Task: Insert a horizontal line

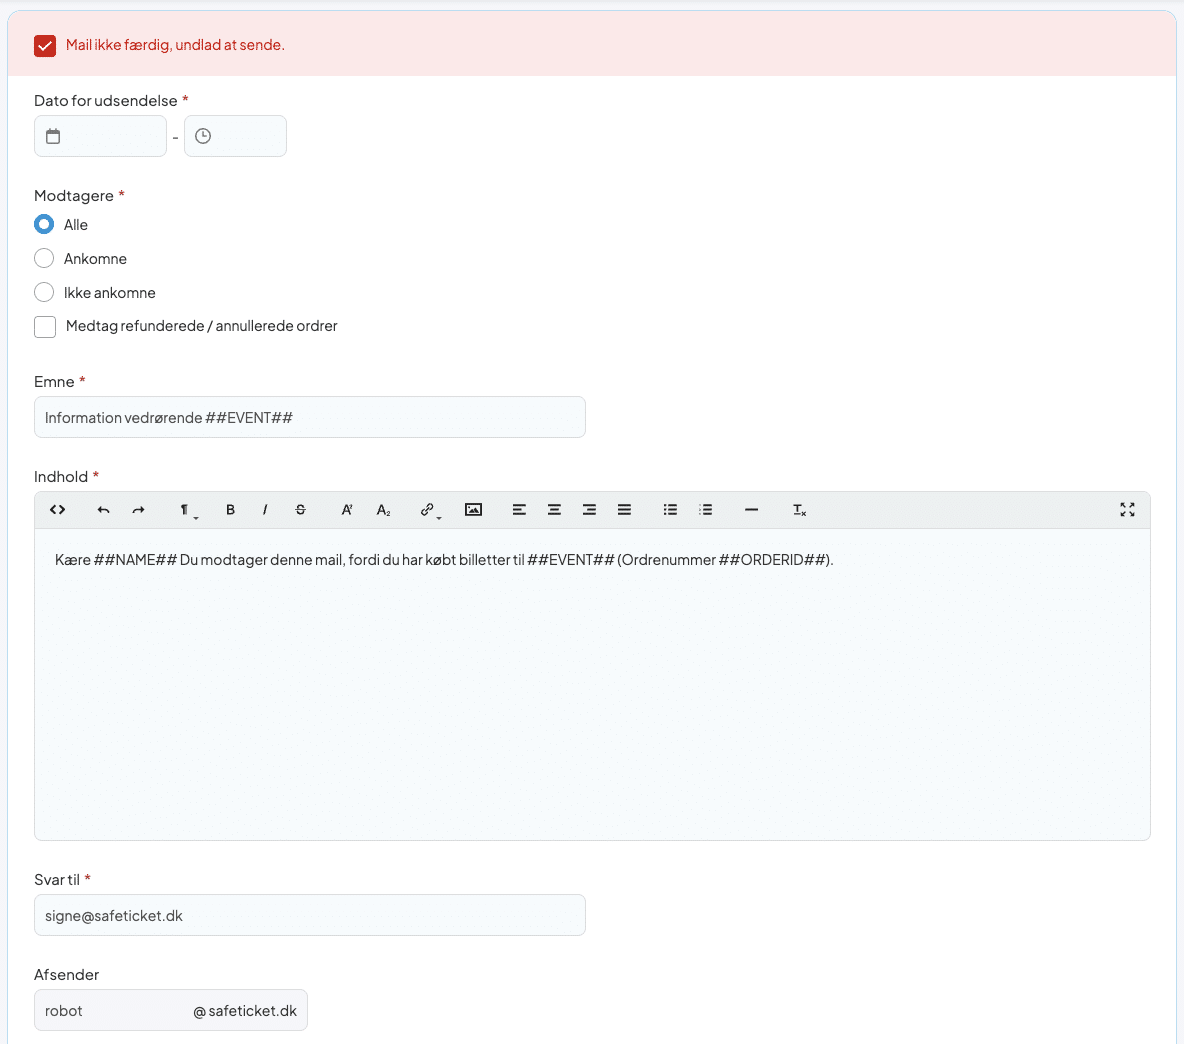Action: click(x=751, y=510)
